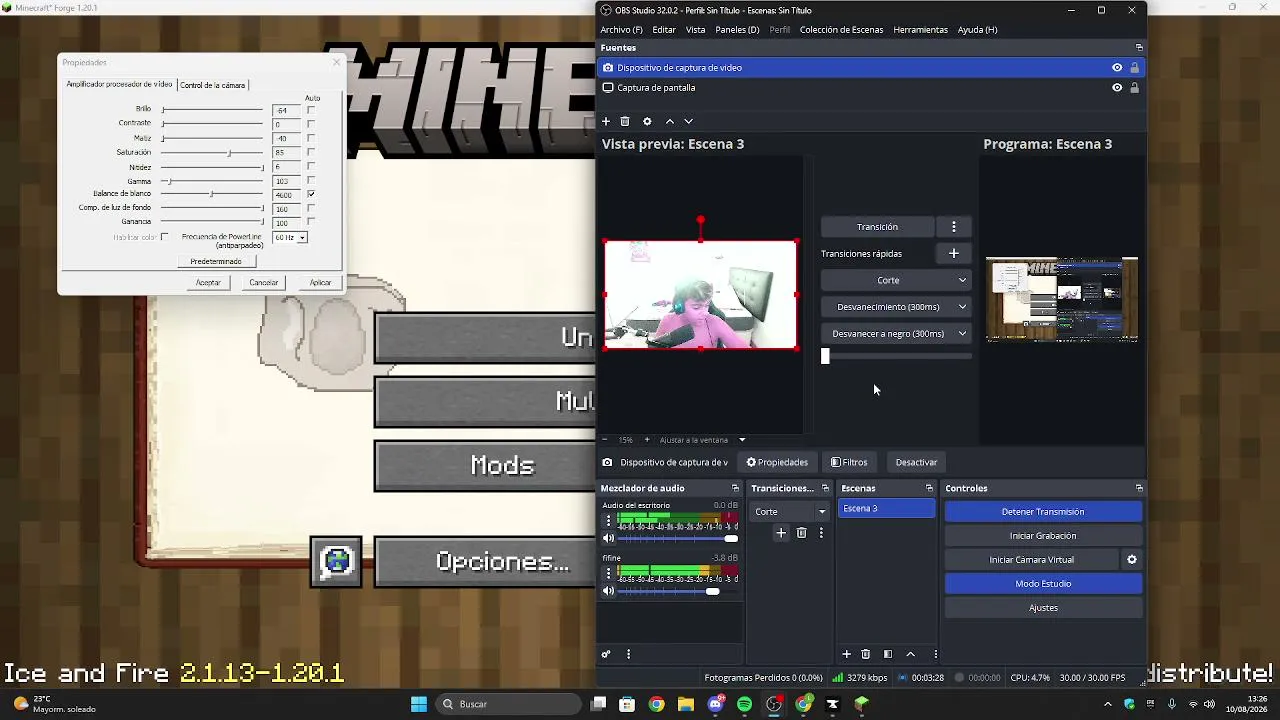Enable Auto checkbox for Brillo
1280x720 pixels.
tap(311, 110)
